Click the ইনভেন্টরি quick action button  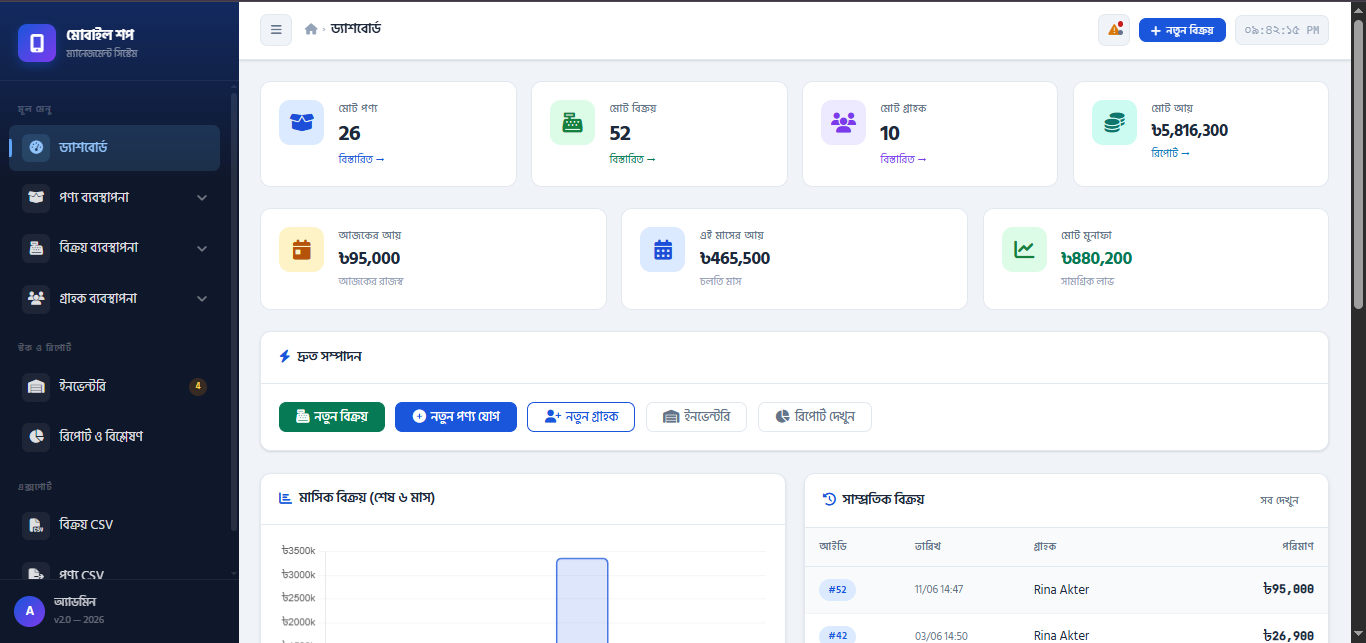click(x=696, y=417)
